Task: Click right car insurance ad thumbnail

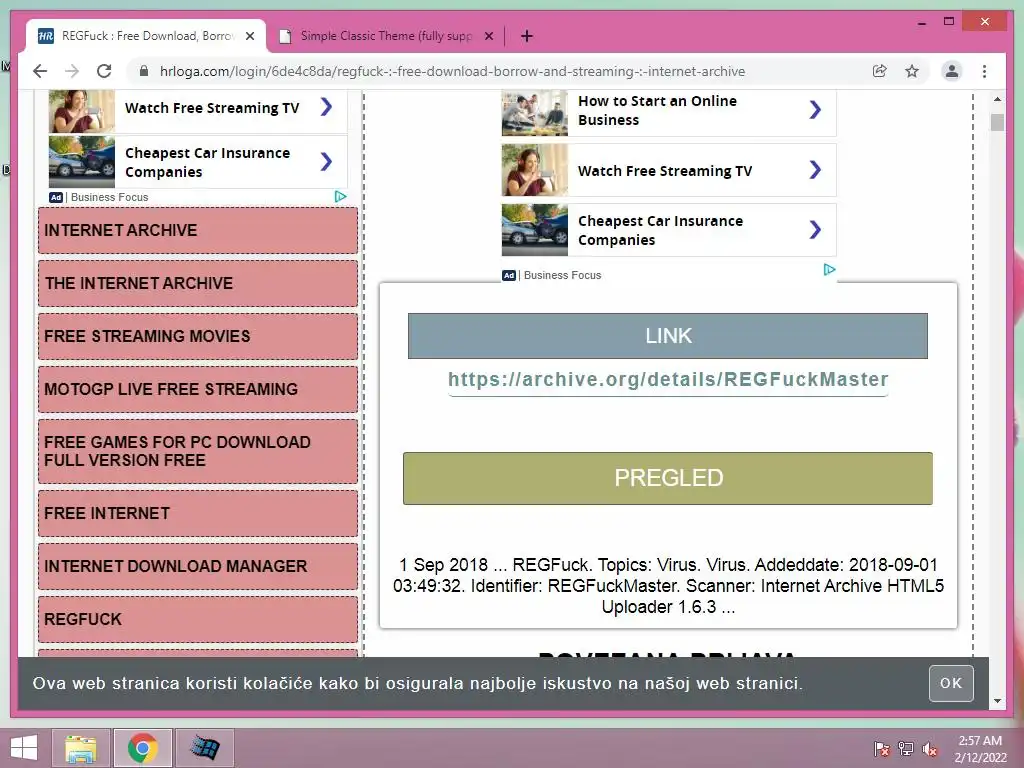Action: point(535,230)
